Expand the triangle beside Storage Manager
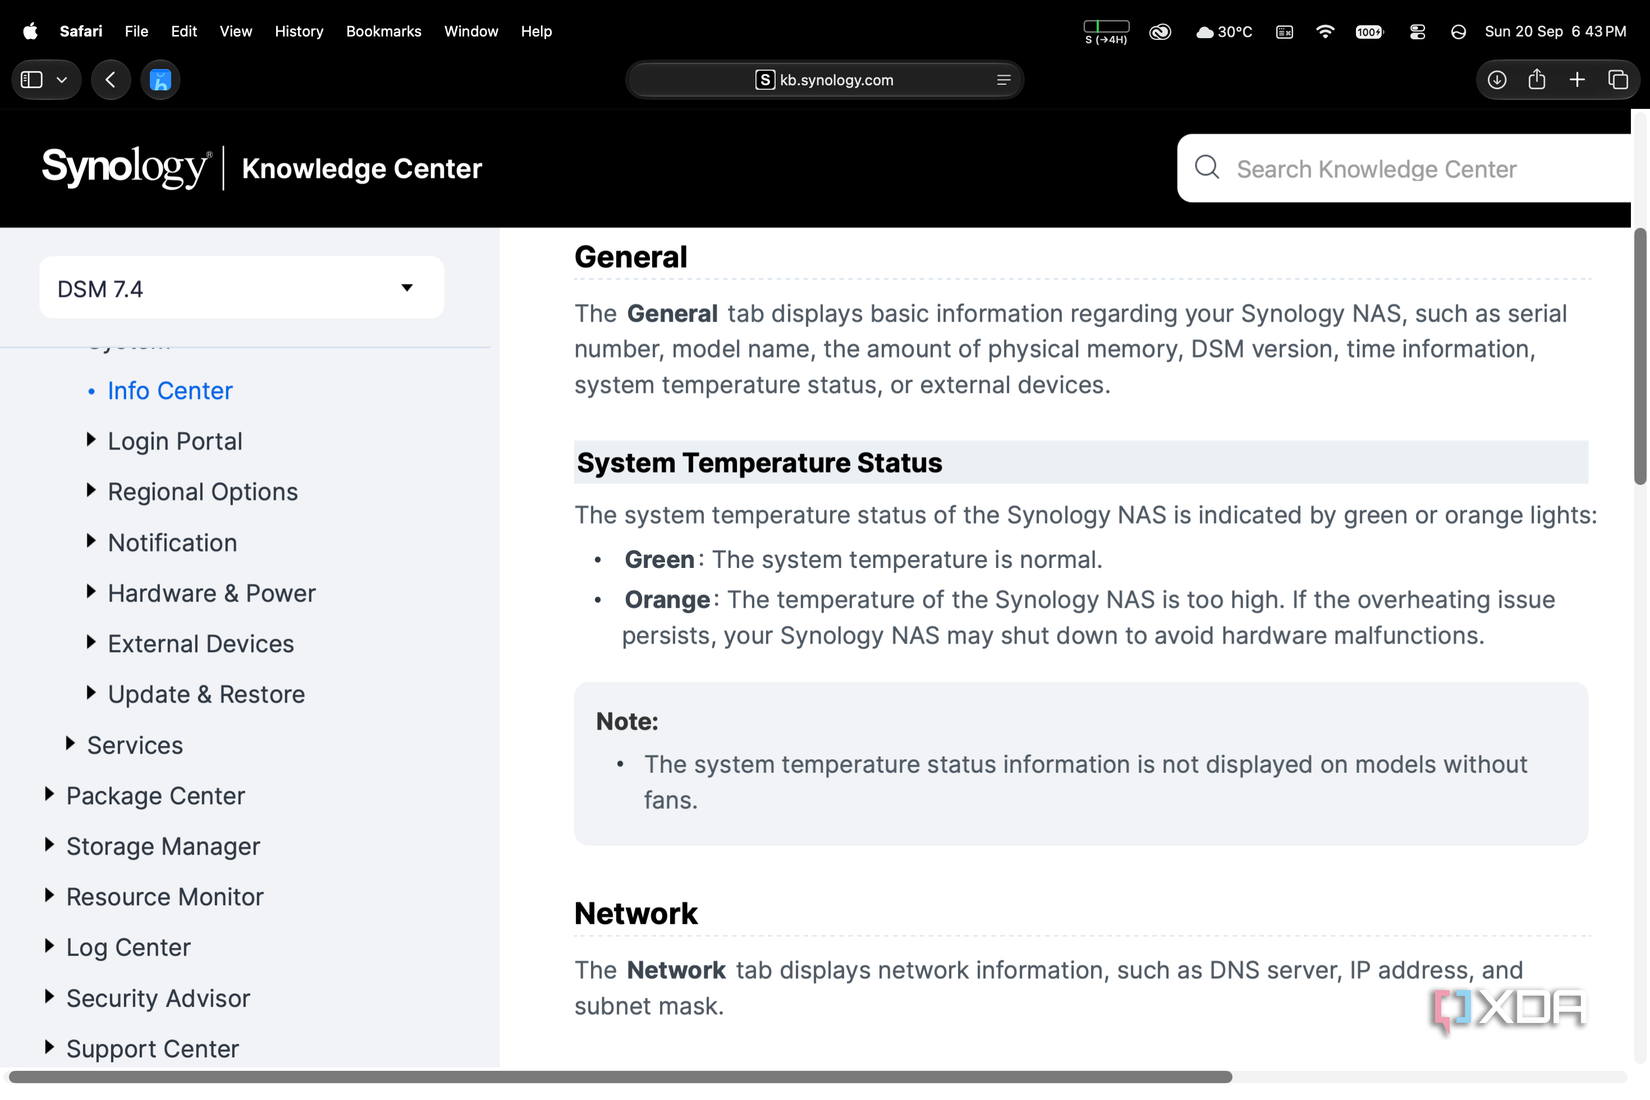 (x=49, y=845)
